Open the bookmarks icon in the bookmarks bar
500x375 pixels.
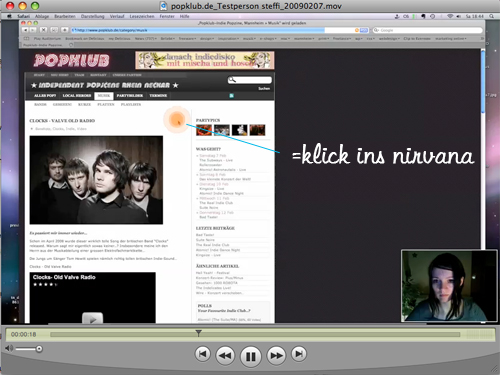click(26, 39)
